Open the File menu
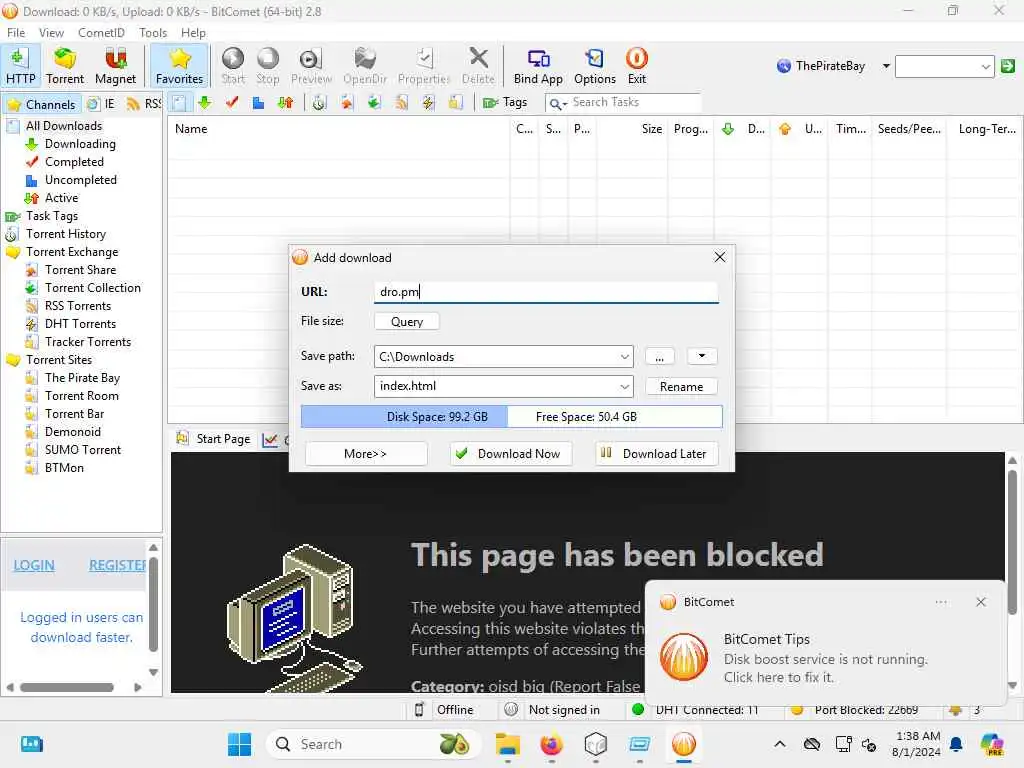 pyautogui.click(x=16, y=33)
